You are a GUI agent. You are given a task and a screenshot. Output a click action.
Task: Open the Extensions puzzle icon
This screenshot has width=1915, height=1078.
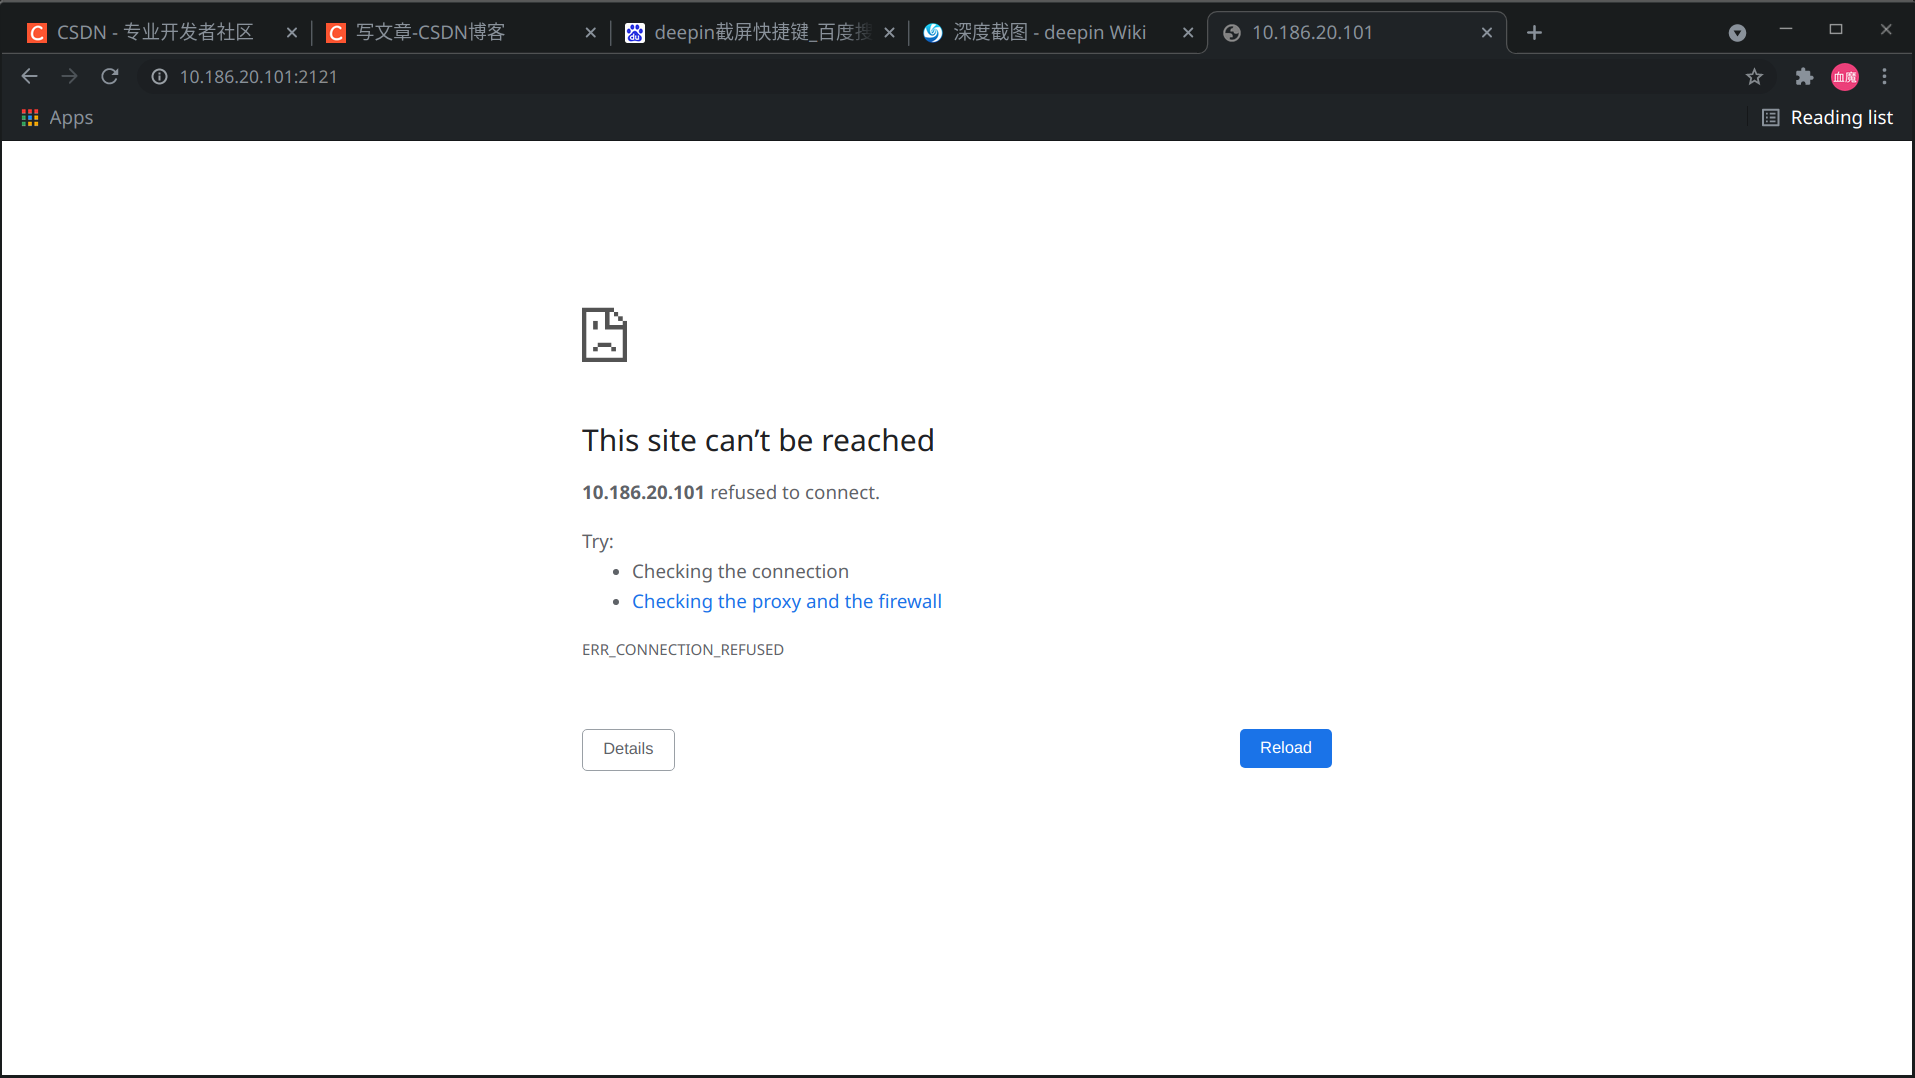(1804, 76)
